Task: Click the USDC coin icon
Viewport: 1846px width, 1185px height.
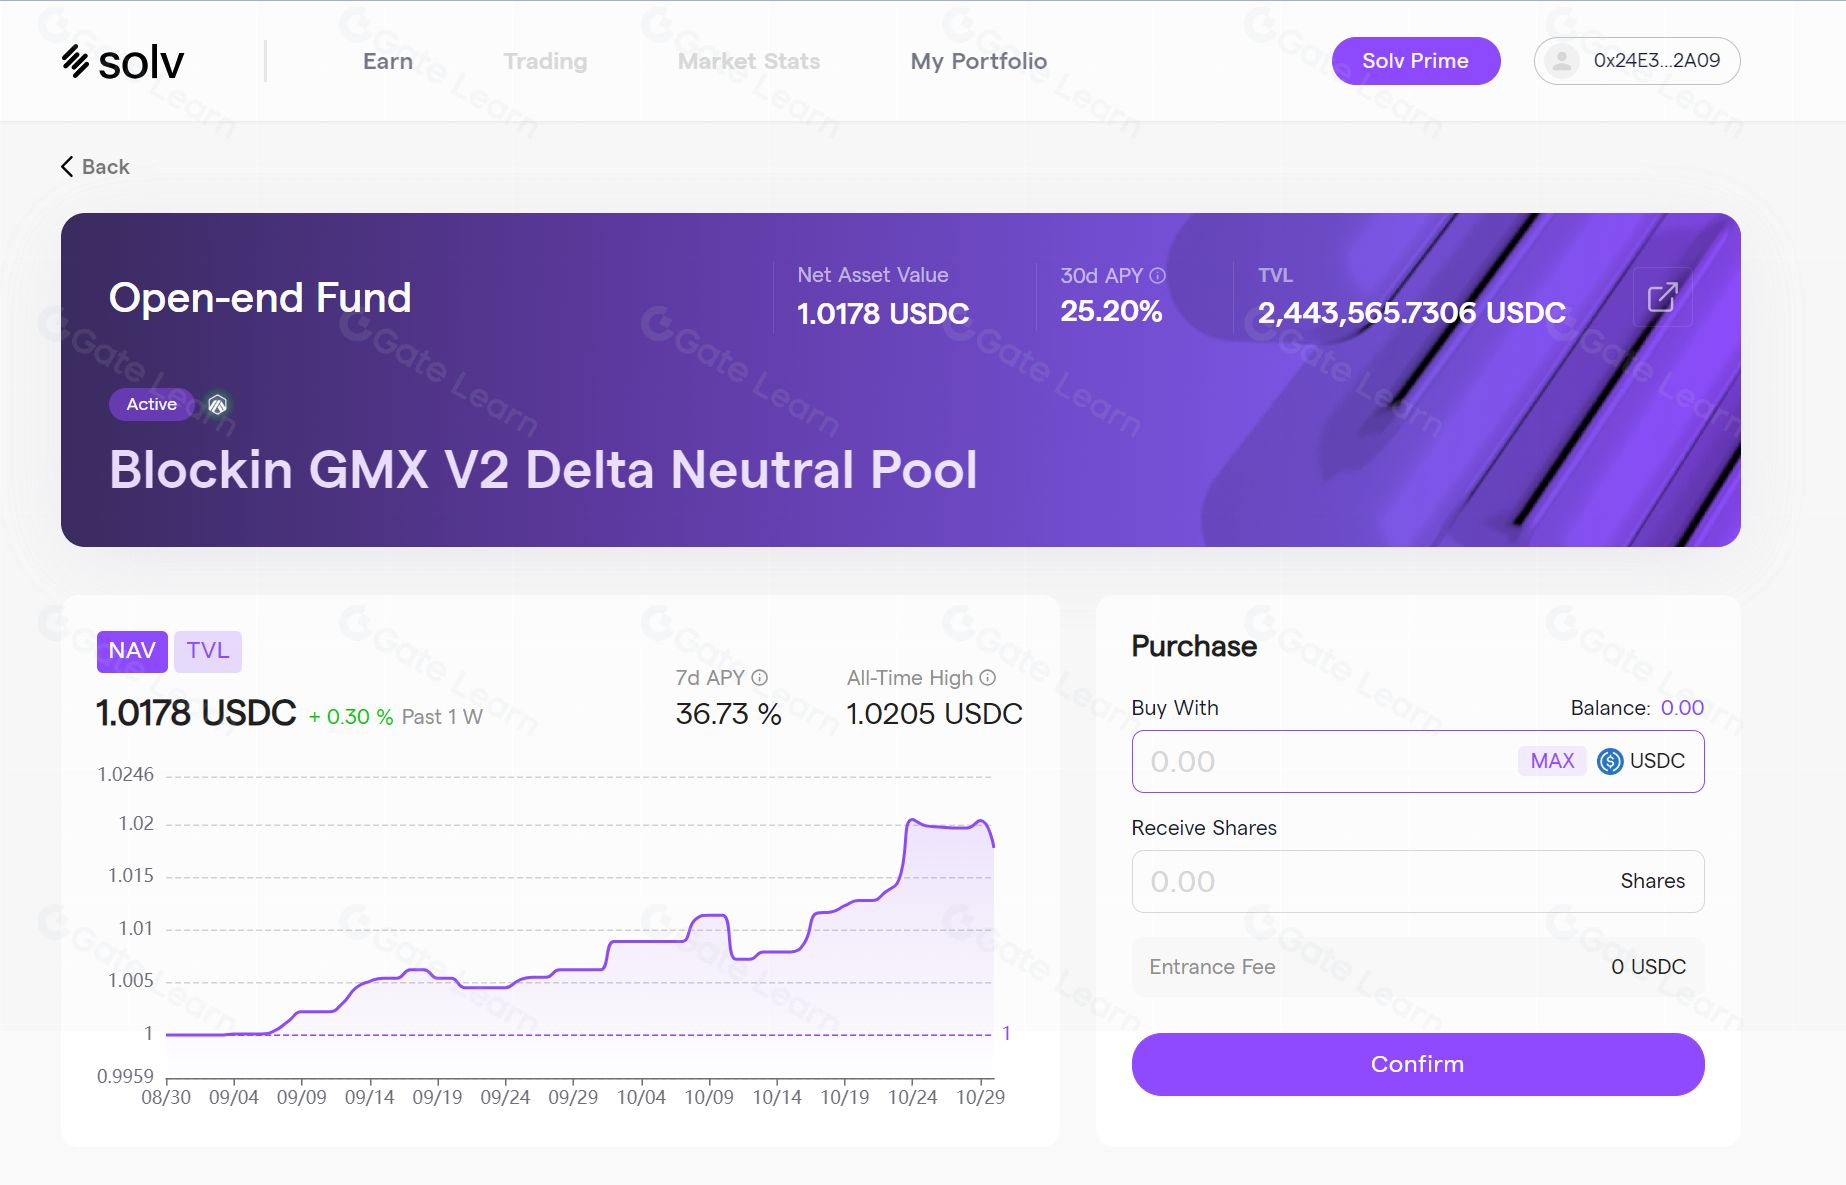Action: pos(1610,761)
